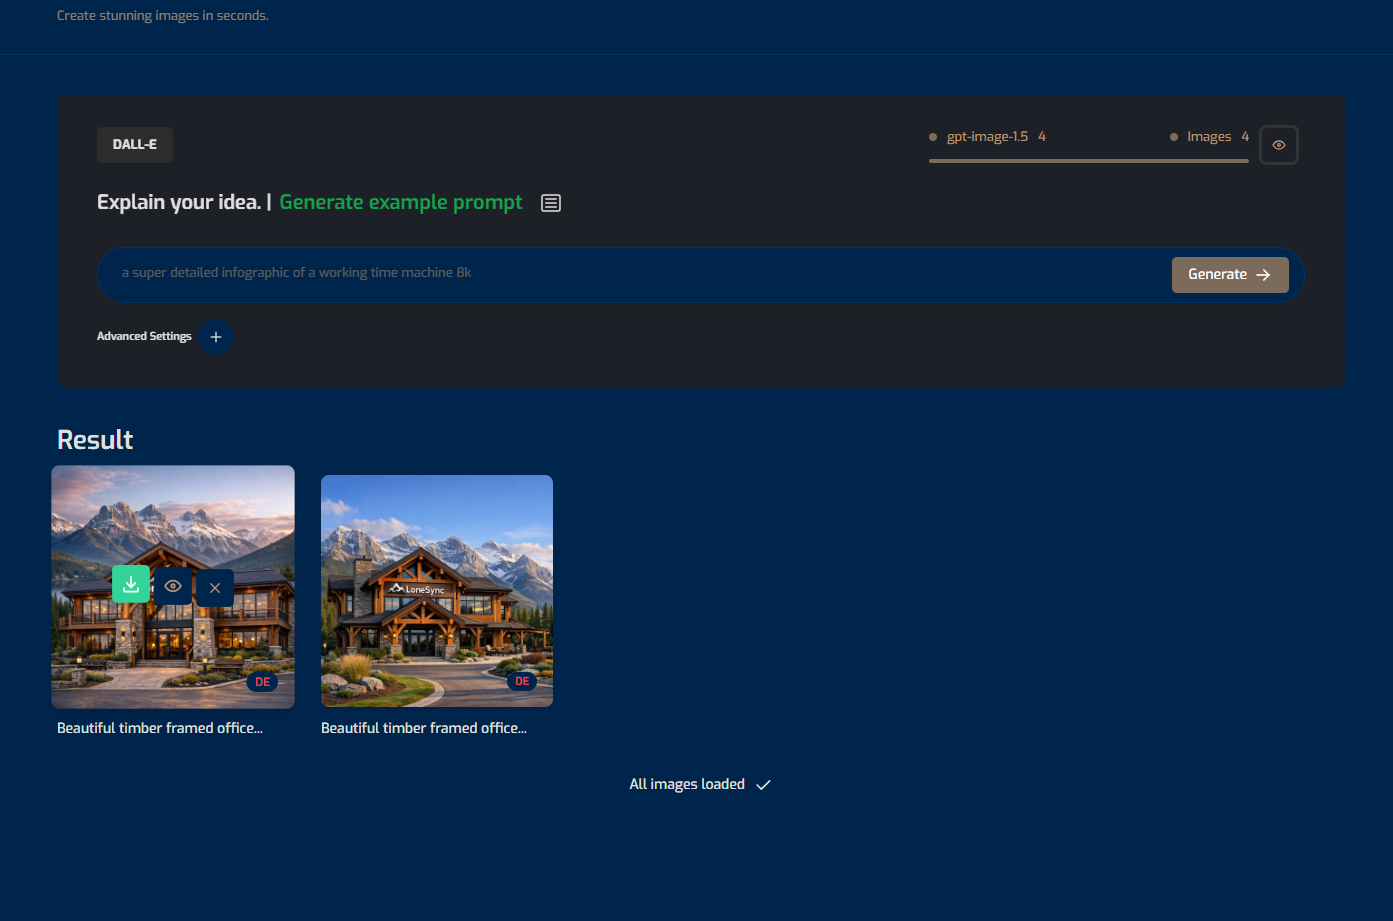1393x921 pixels.
Task: Toggle the eye button near Images count
Action: coord(1278,145)
